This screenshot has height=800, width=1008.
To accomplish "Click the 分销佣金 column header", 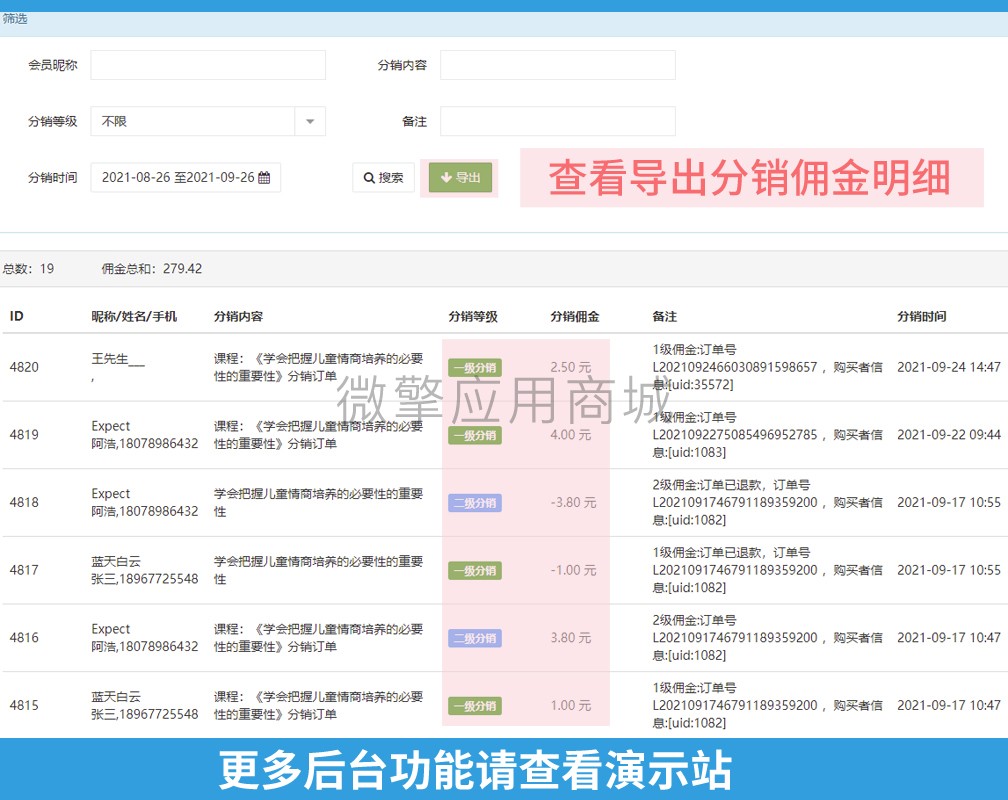I will click(575, 316).
